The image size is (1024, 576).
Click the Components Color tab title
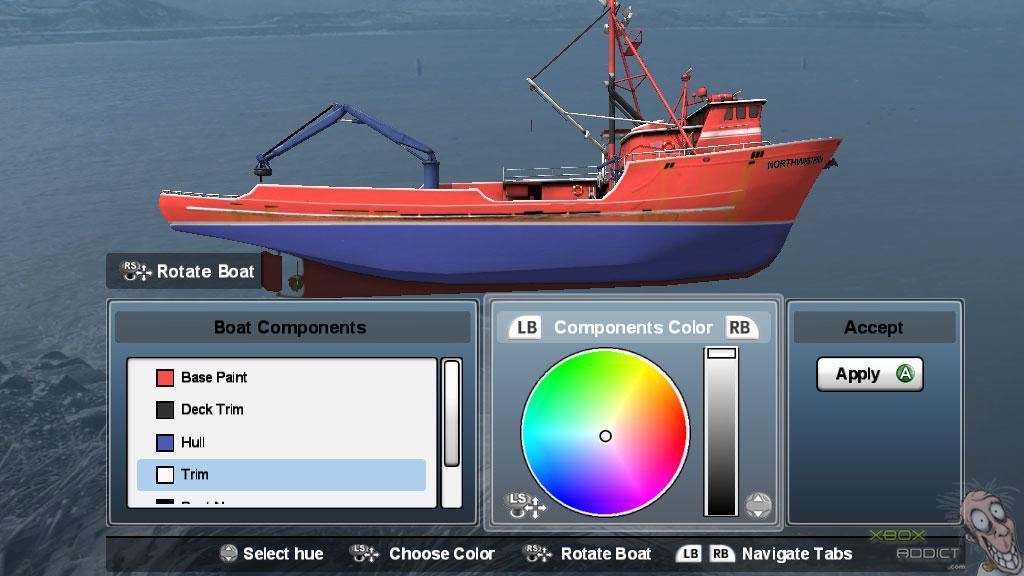633,327
